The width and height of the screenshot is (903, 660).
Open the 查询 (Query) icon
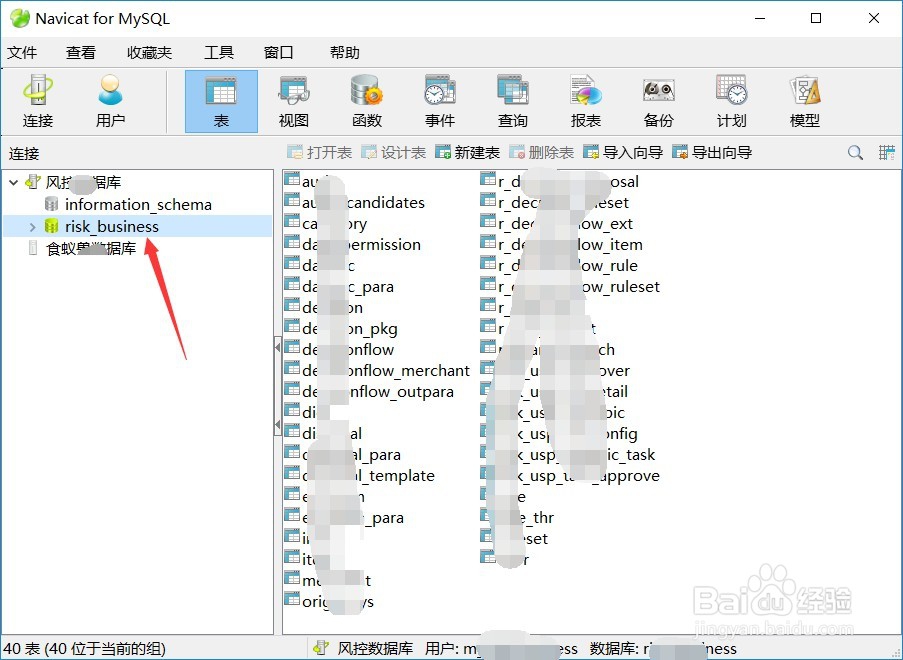pyautogui.click(x=512, y=100)
